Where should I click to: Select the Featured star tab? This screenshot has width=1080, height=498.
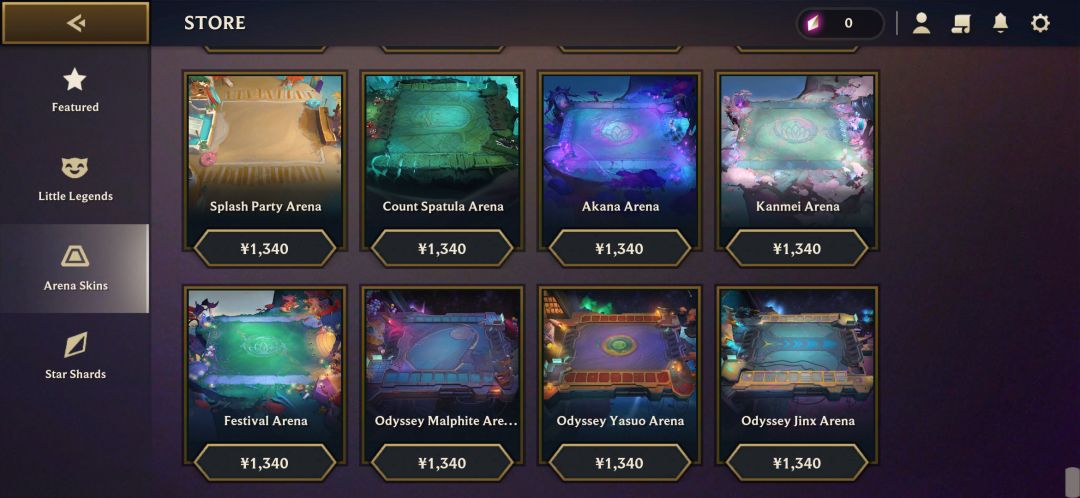pos(75,90)
